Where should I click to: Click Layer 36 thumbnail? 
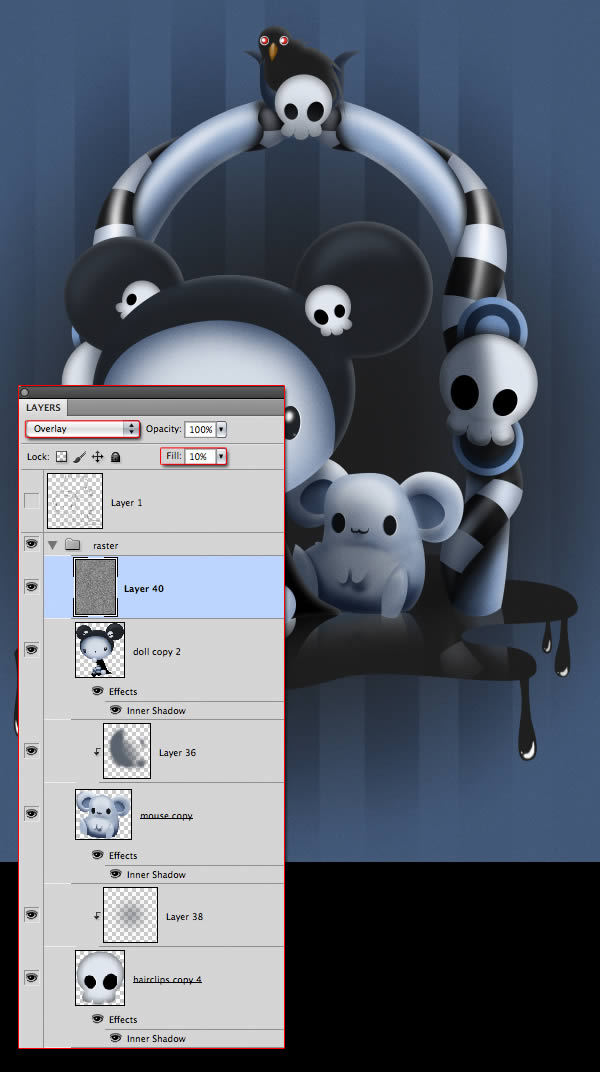pos(127,751)
